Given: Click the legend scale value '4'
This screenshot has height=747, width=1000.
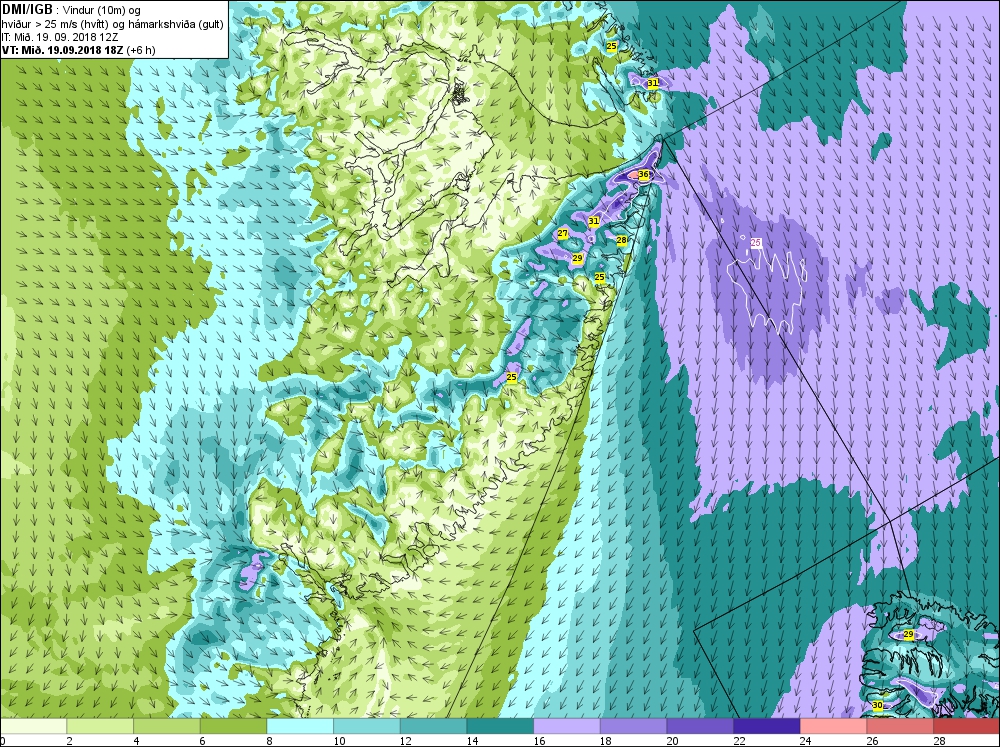Looking at the screenshot, I should click(136, 741).
